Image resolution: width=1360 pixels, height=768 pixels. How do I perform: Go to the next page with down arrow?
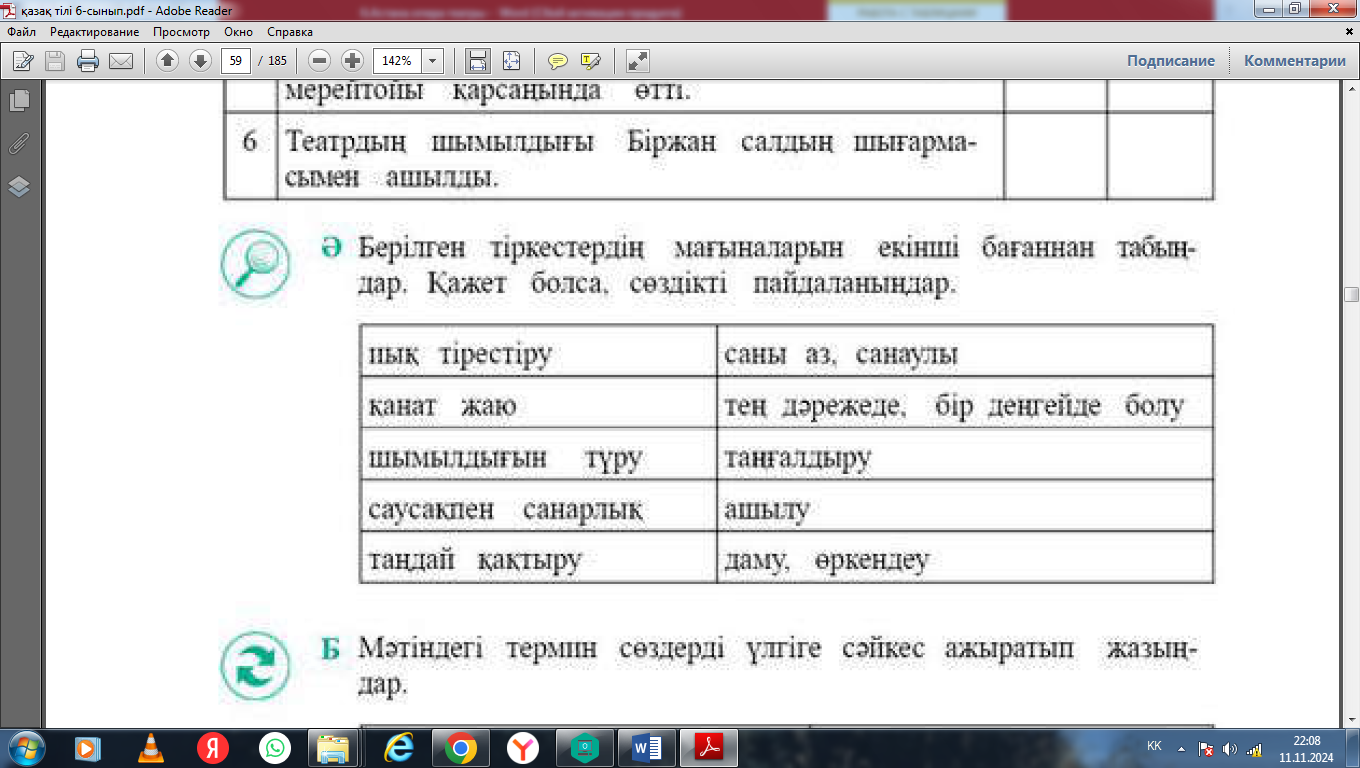pyautogui.click(x=200, y=61)
